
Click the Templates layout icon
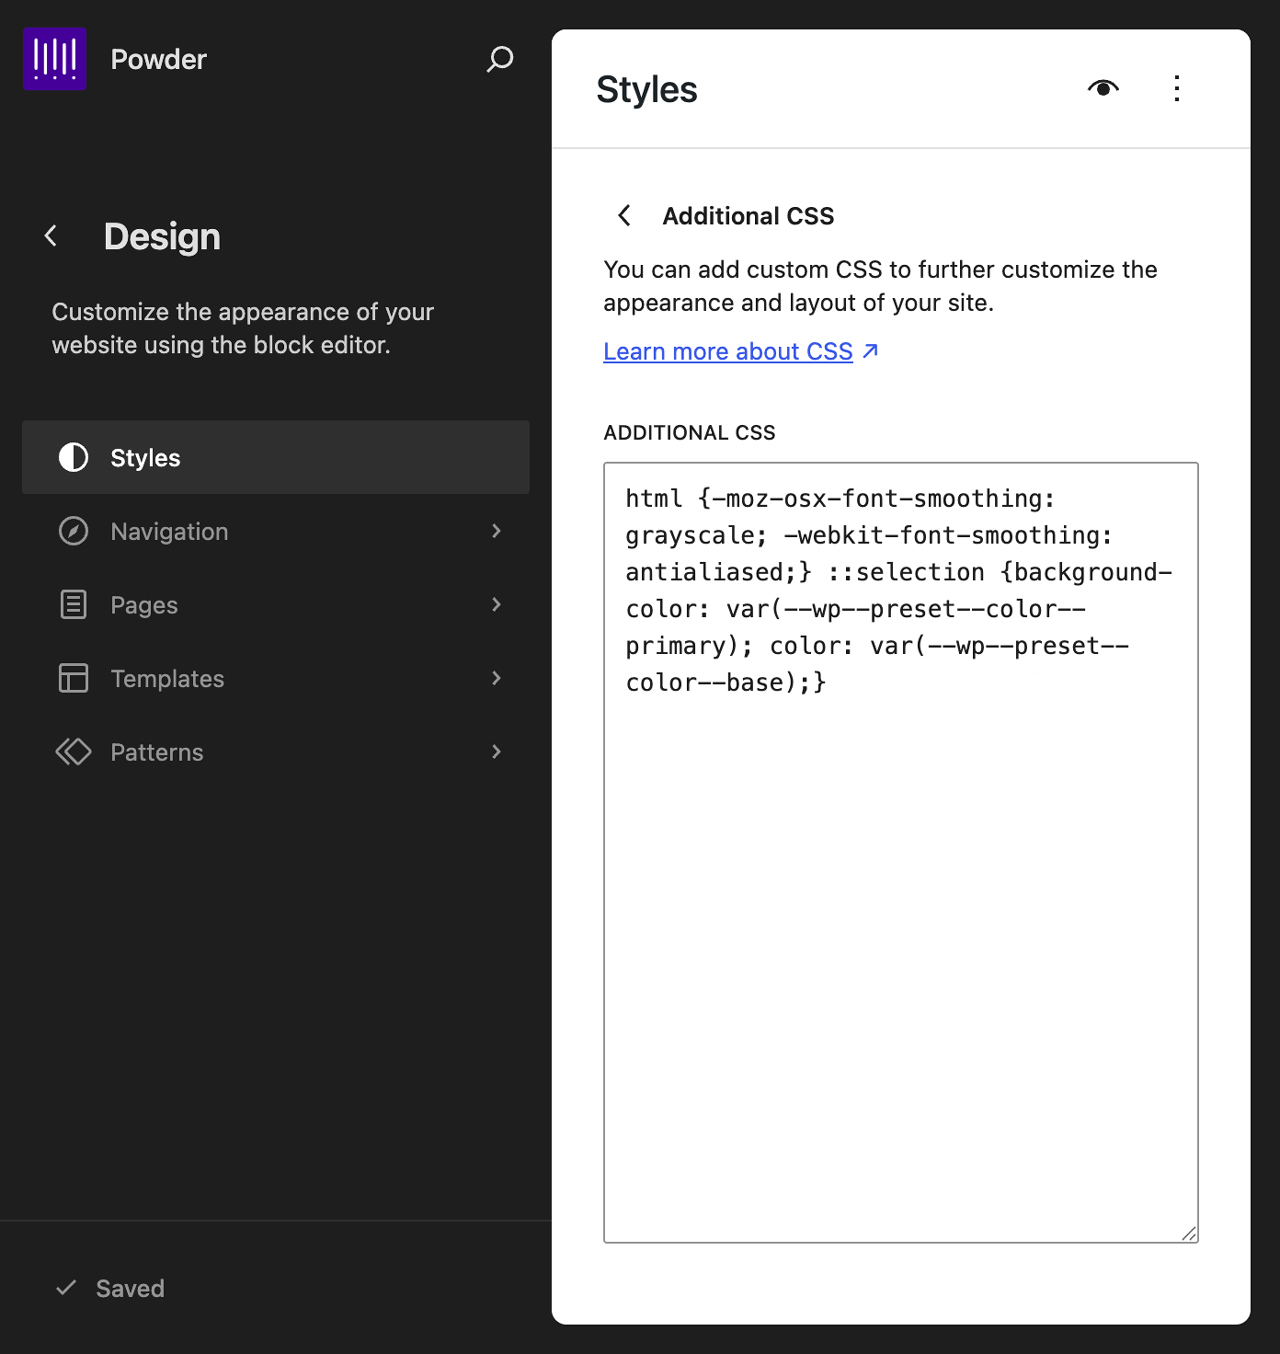73,678
